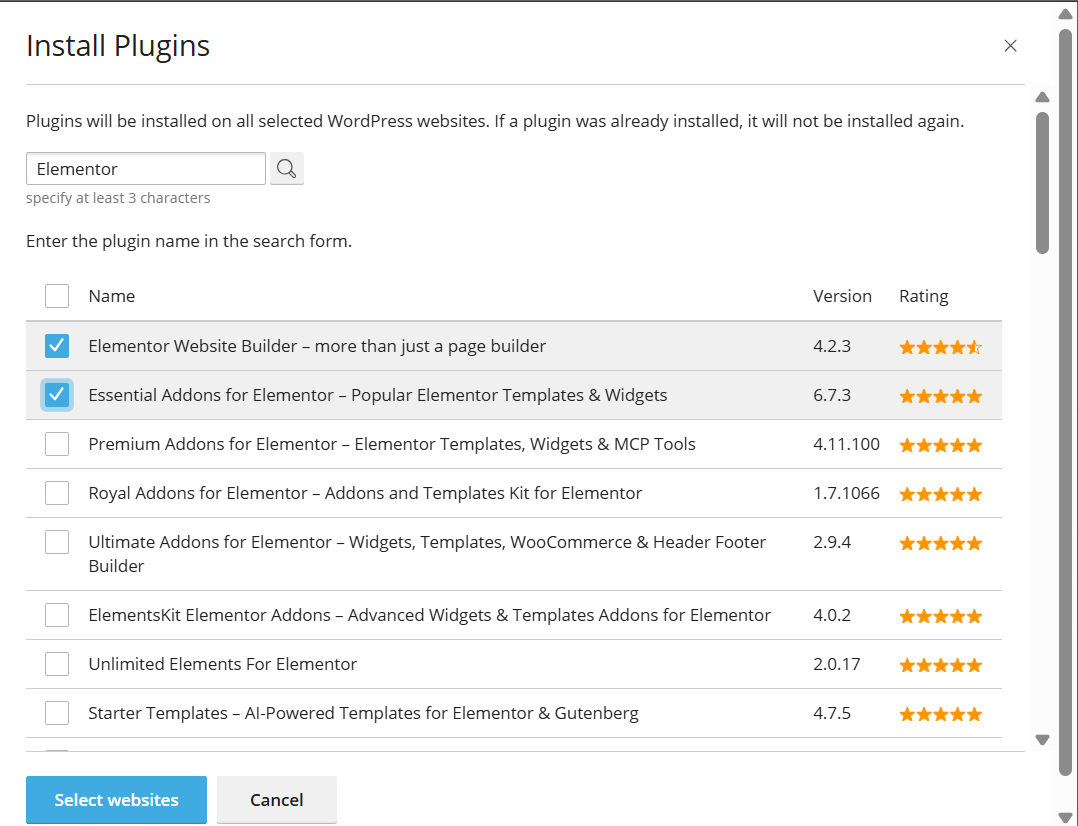Click the Version column header
The width and height of the screenshot is (1078, 826).
point(842,296)
